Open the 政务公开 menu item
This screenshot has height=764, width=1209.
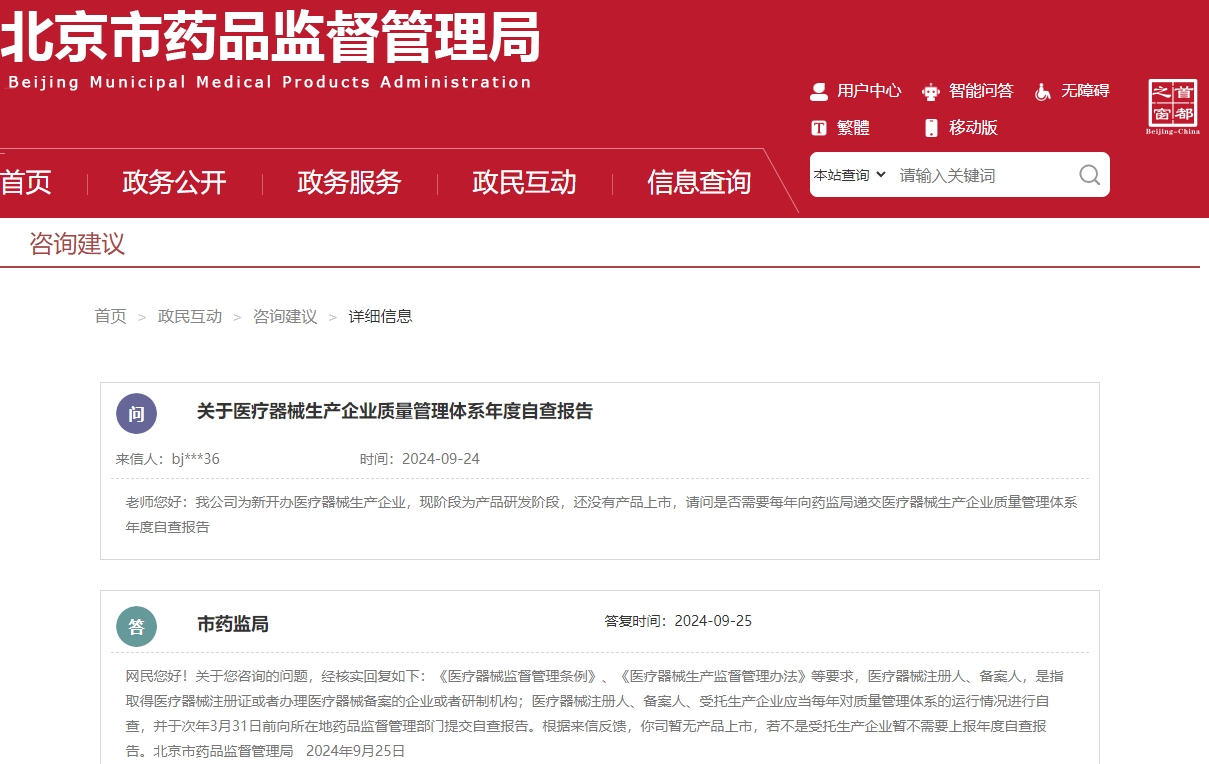click(x=173, y=182)
